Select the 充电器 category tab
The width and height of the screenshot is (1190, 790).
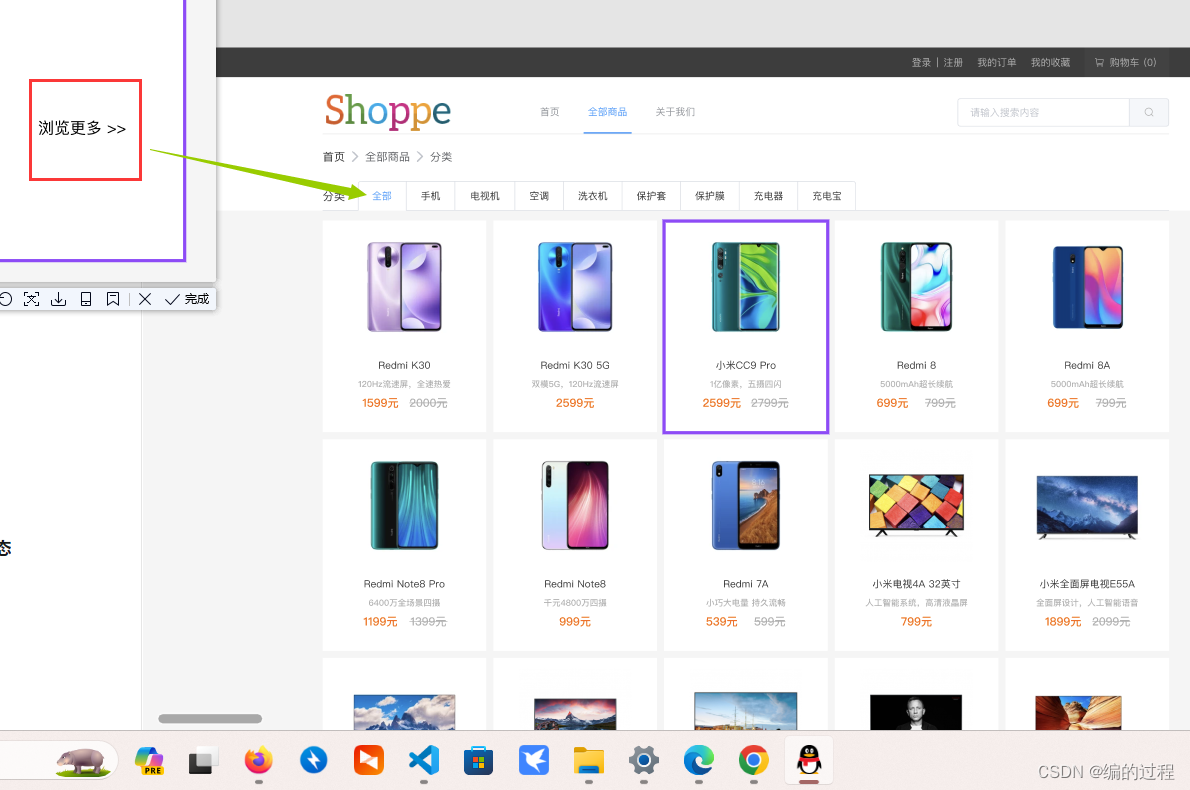coord(768,196)
